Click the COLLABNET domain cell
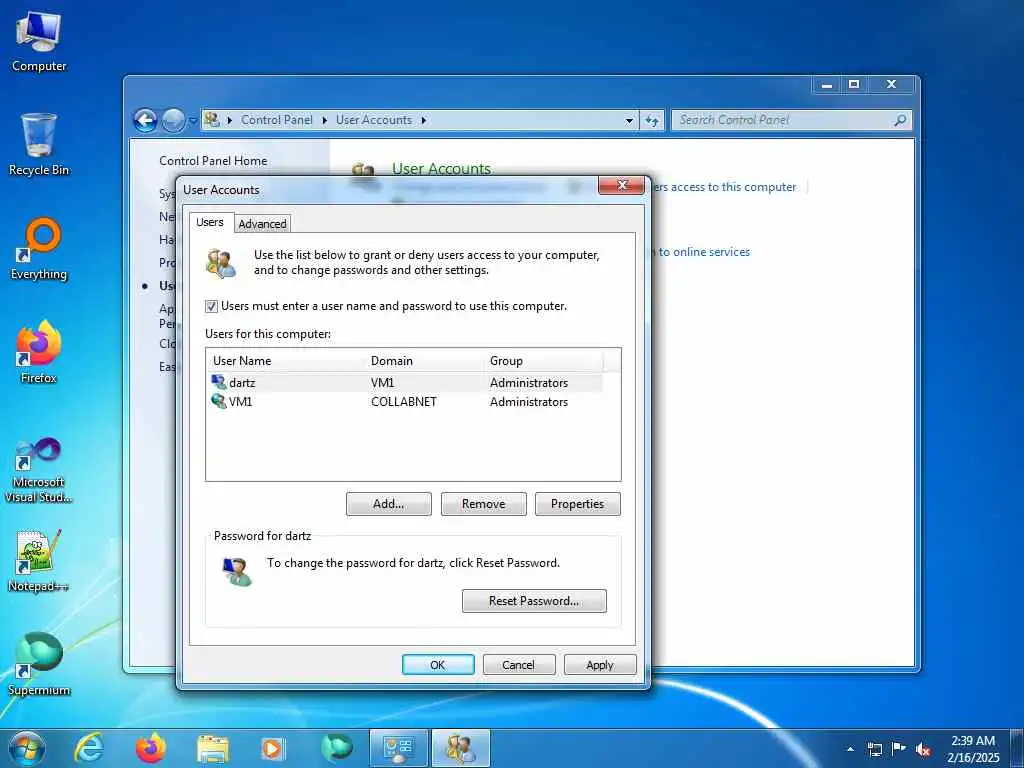1024x768 pixels. pyautogui.click(x=404, y=402)
